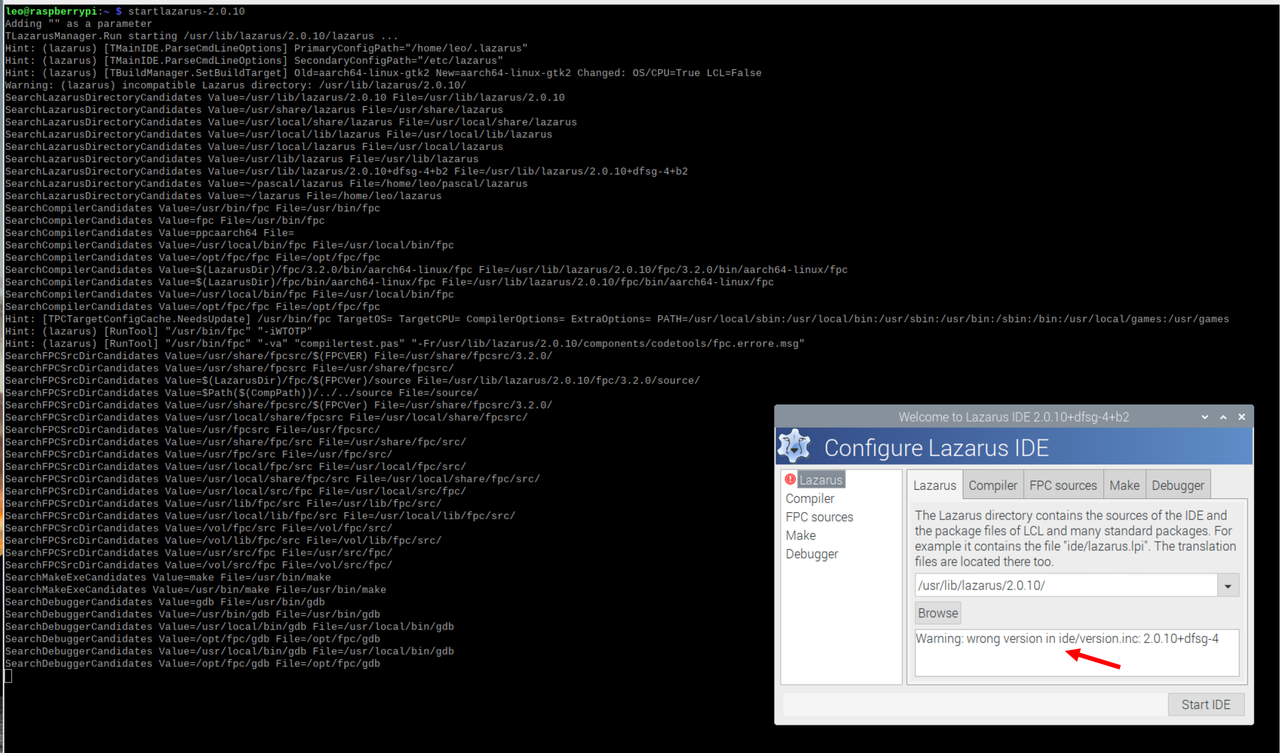Click the 'startlazarus-2.0.10' command in the terminal

tap(187, 11)
